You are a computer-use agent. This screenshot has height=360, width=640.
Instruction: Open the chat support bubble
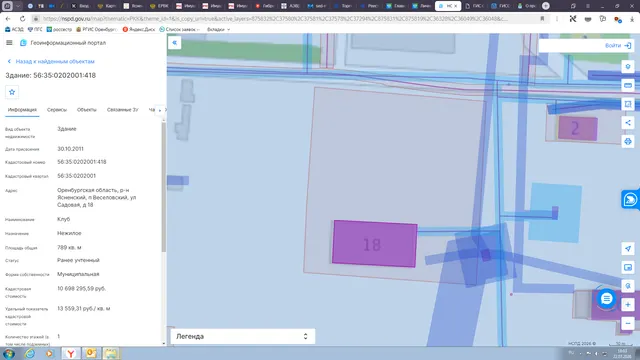(607, 299)
